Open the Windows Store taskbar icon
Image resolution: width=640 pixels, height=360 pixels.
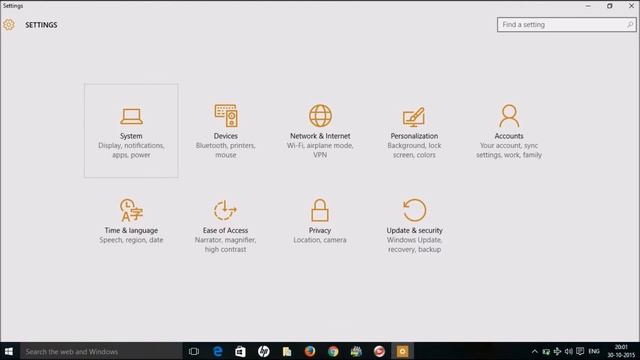(x=240, y=351)
